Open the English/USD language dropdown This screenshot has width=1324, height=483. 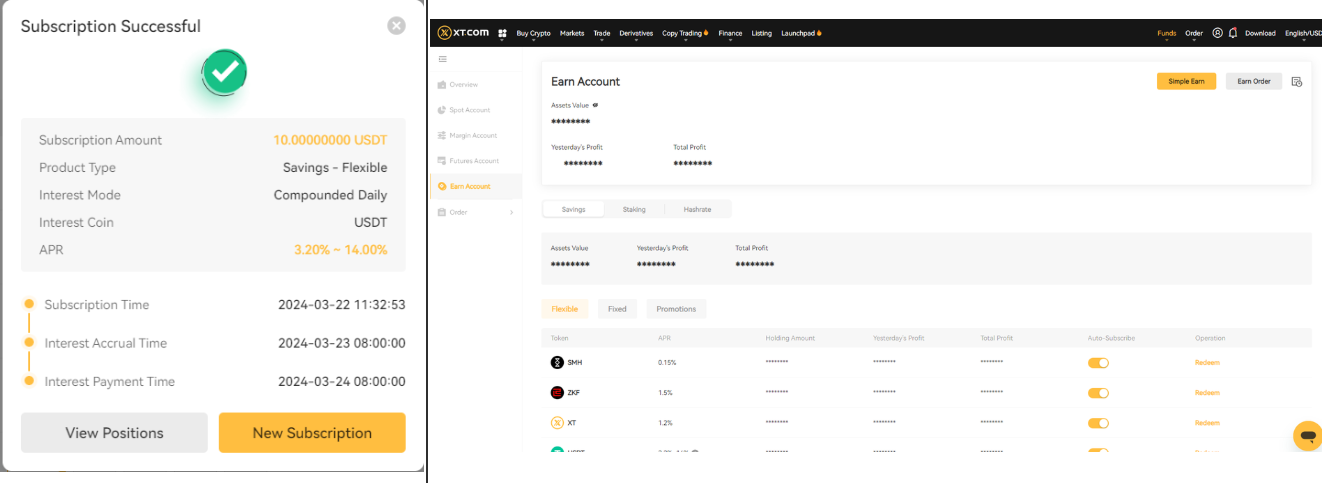point(1302,33)
